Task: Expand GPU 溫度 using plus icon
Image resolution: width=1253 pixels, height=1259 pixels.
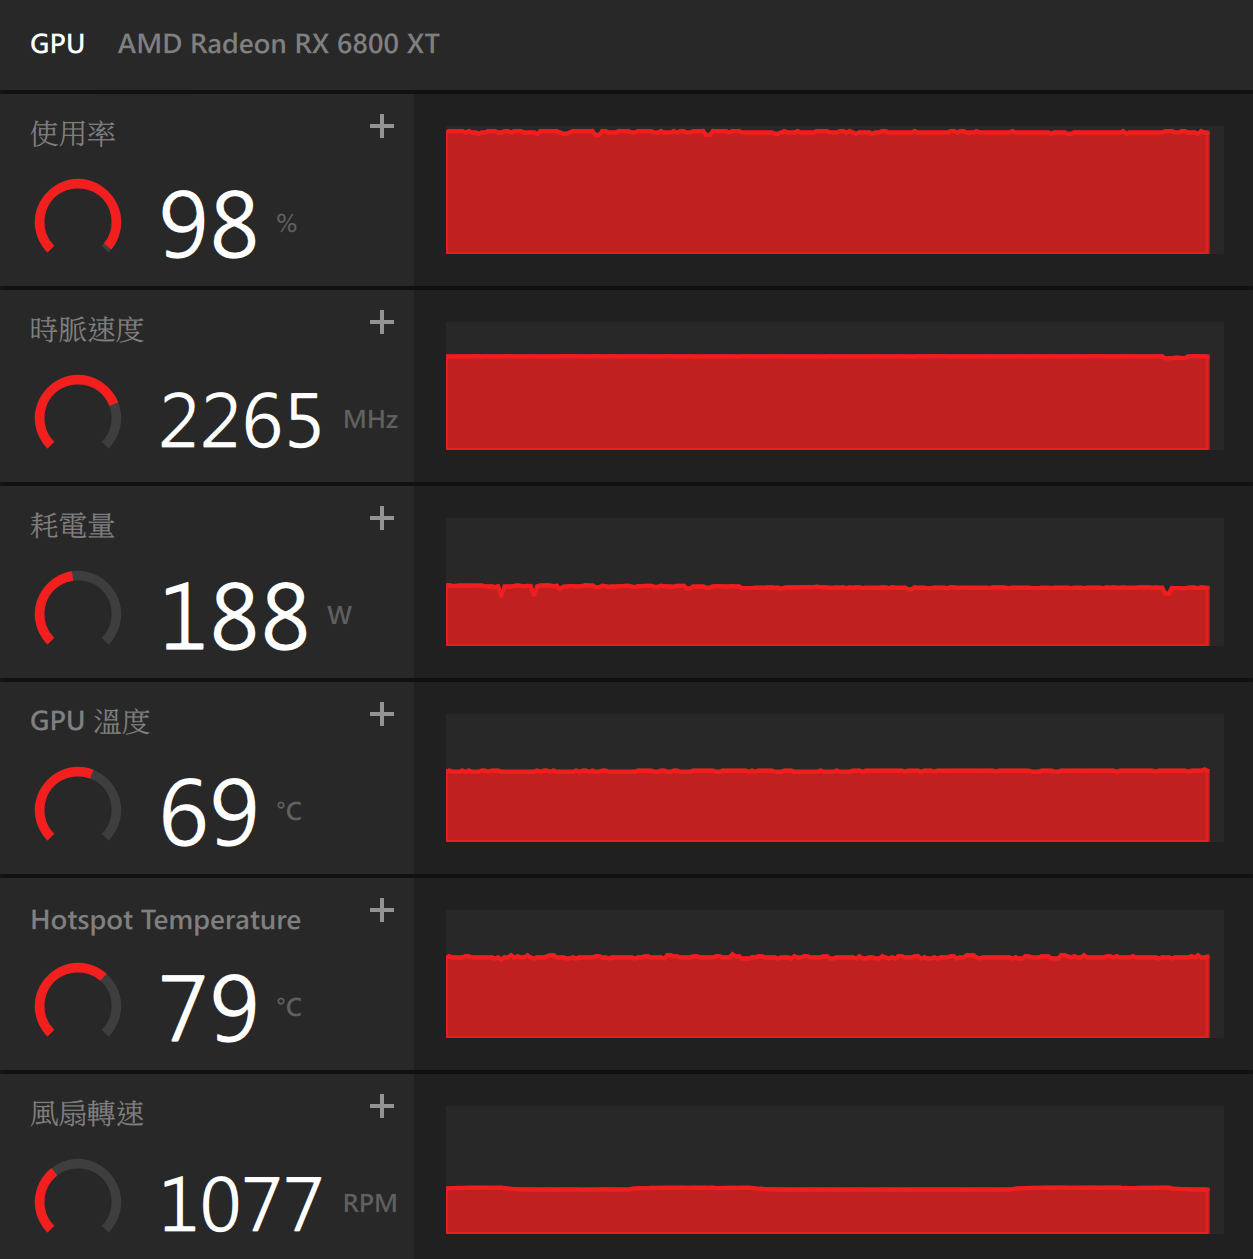Action: (x=381, y=714)
